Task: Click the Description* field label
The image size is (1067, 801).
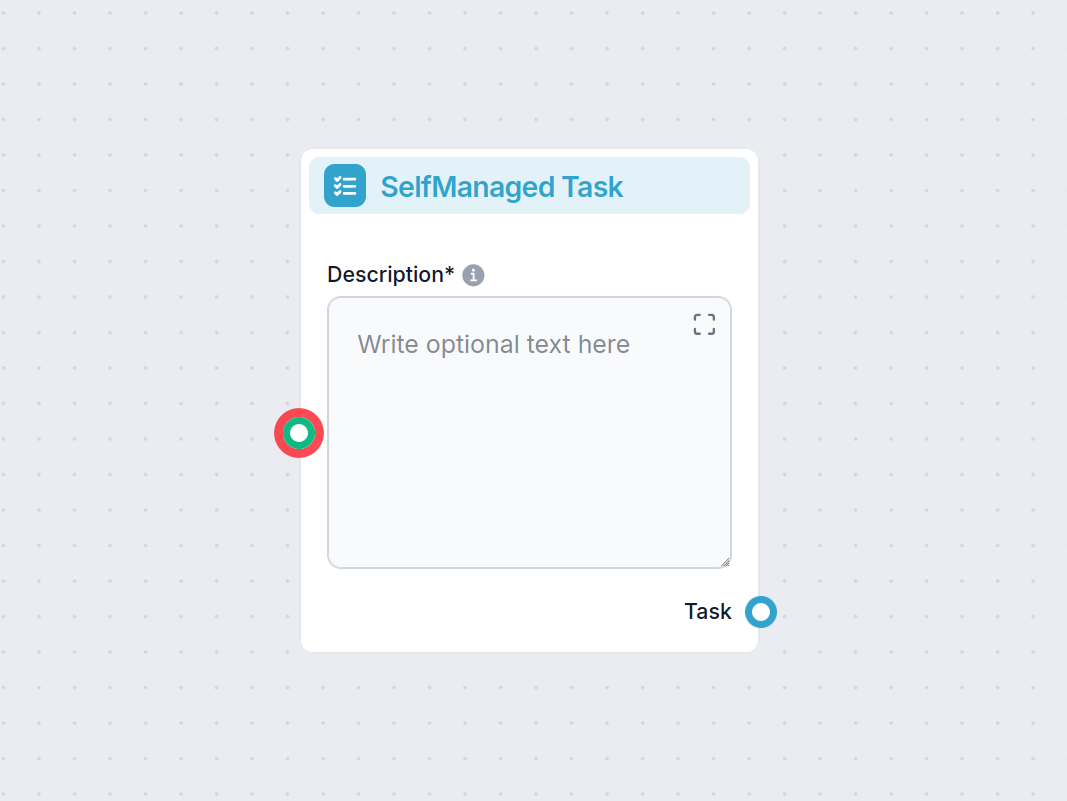Action: click(x=390, y=275)
